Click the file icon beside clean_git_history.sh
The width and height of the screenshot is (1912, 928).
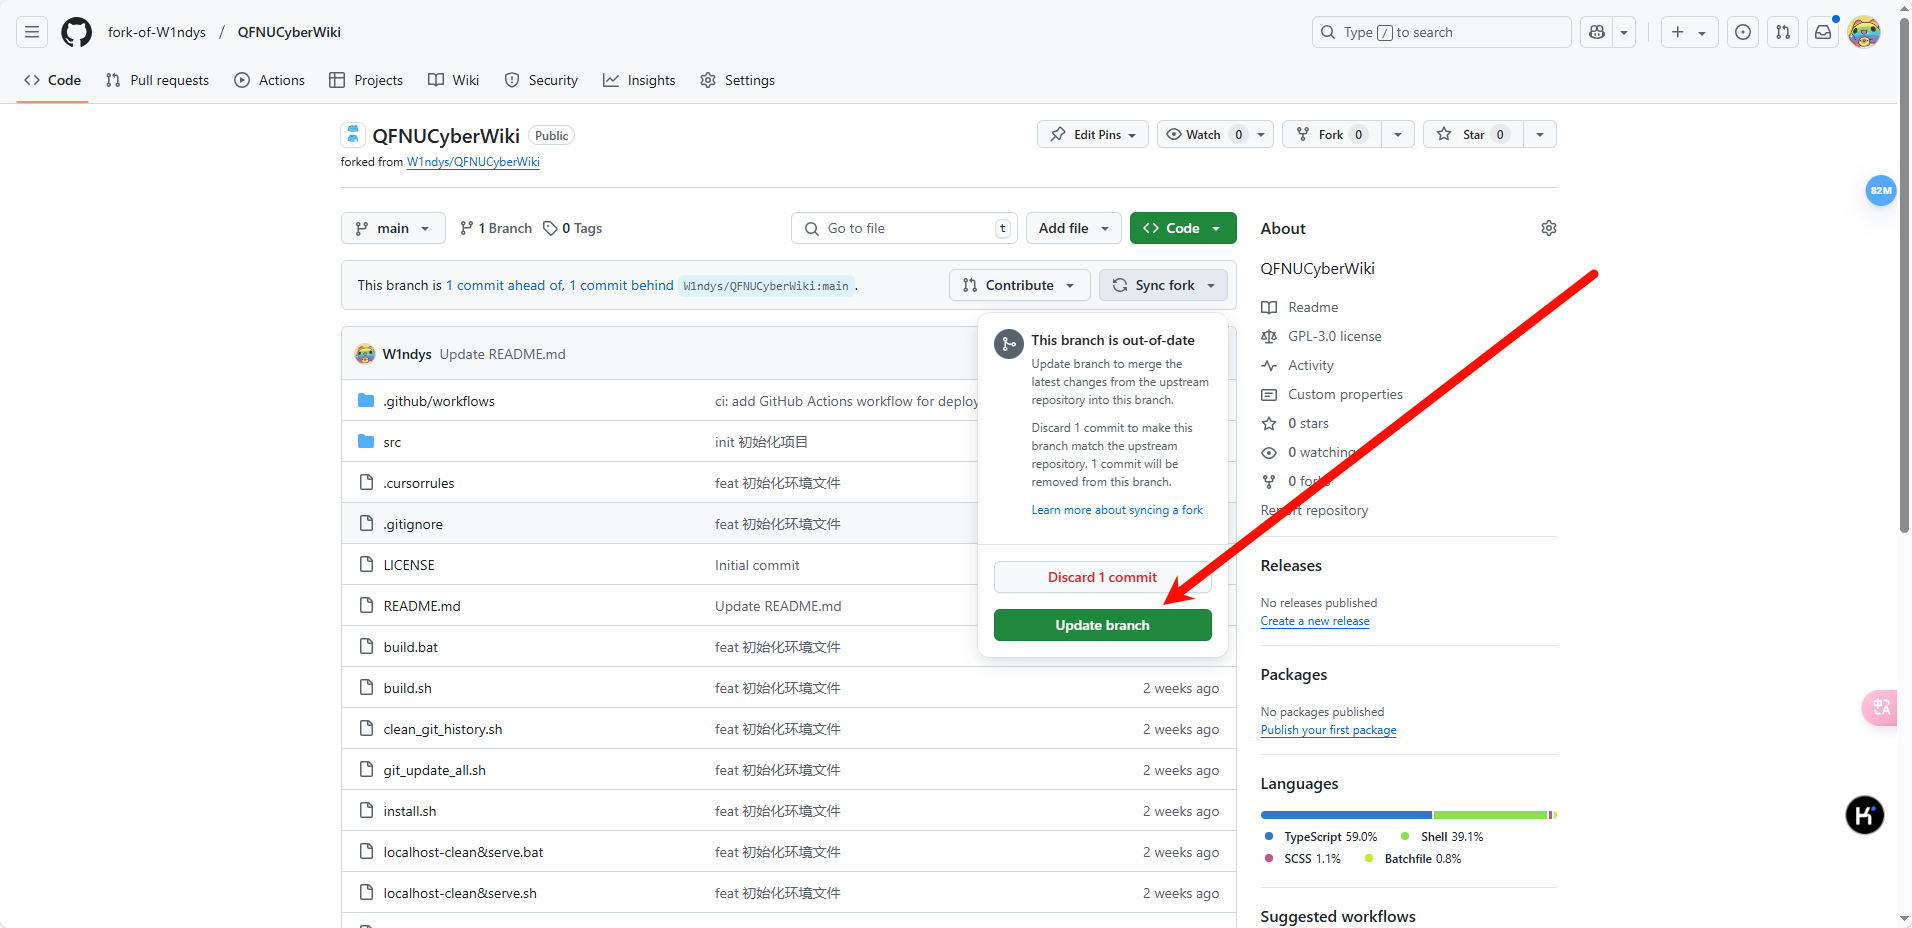pos(366,729)
